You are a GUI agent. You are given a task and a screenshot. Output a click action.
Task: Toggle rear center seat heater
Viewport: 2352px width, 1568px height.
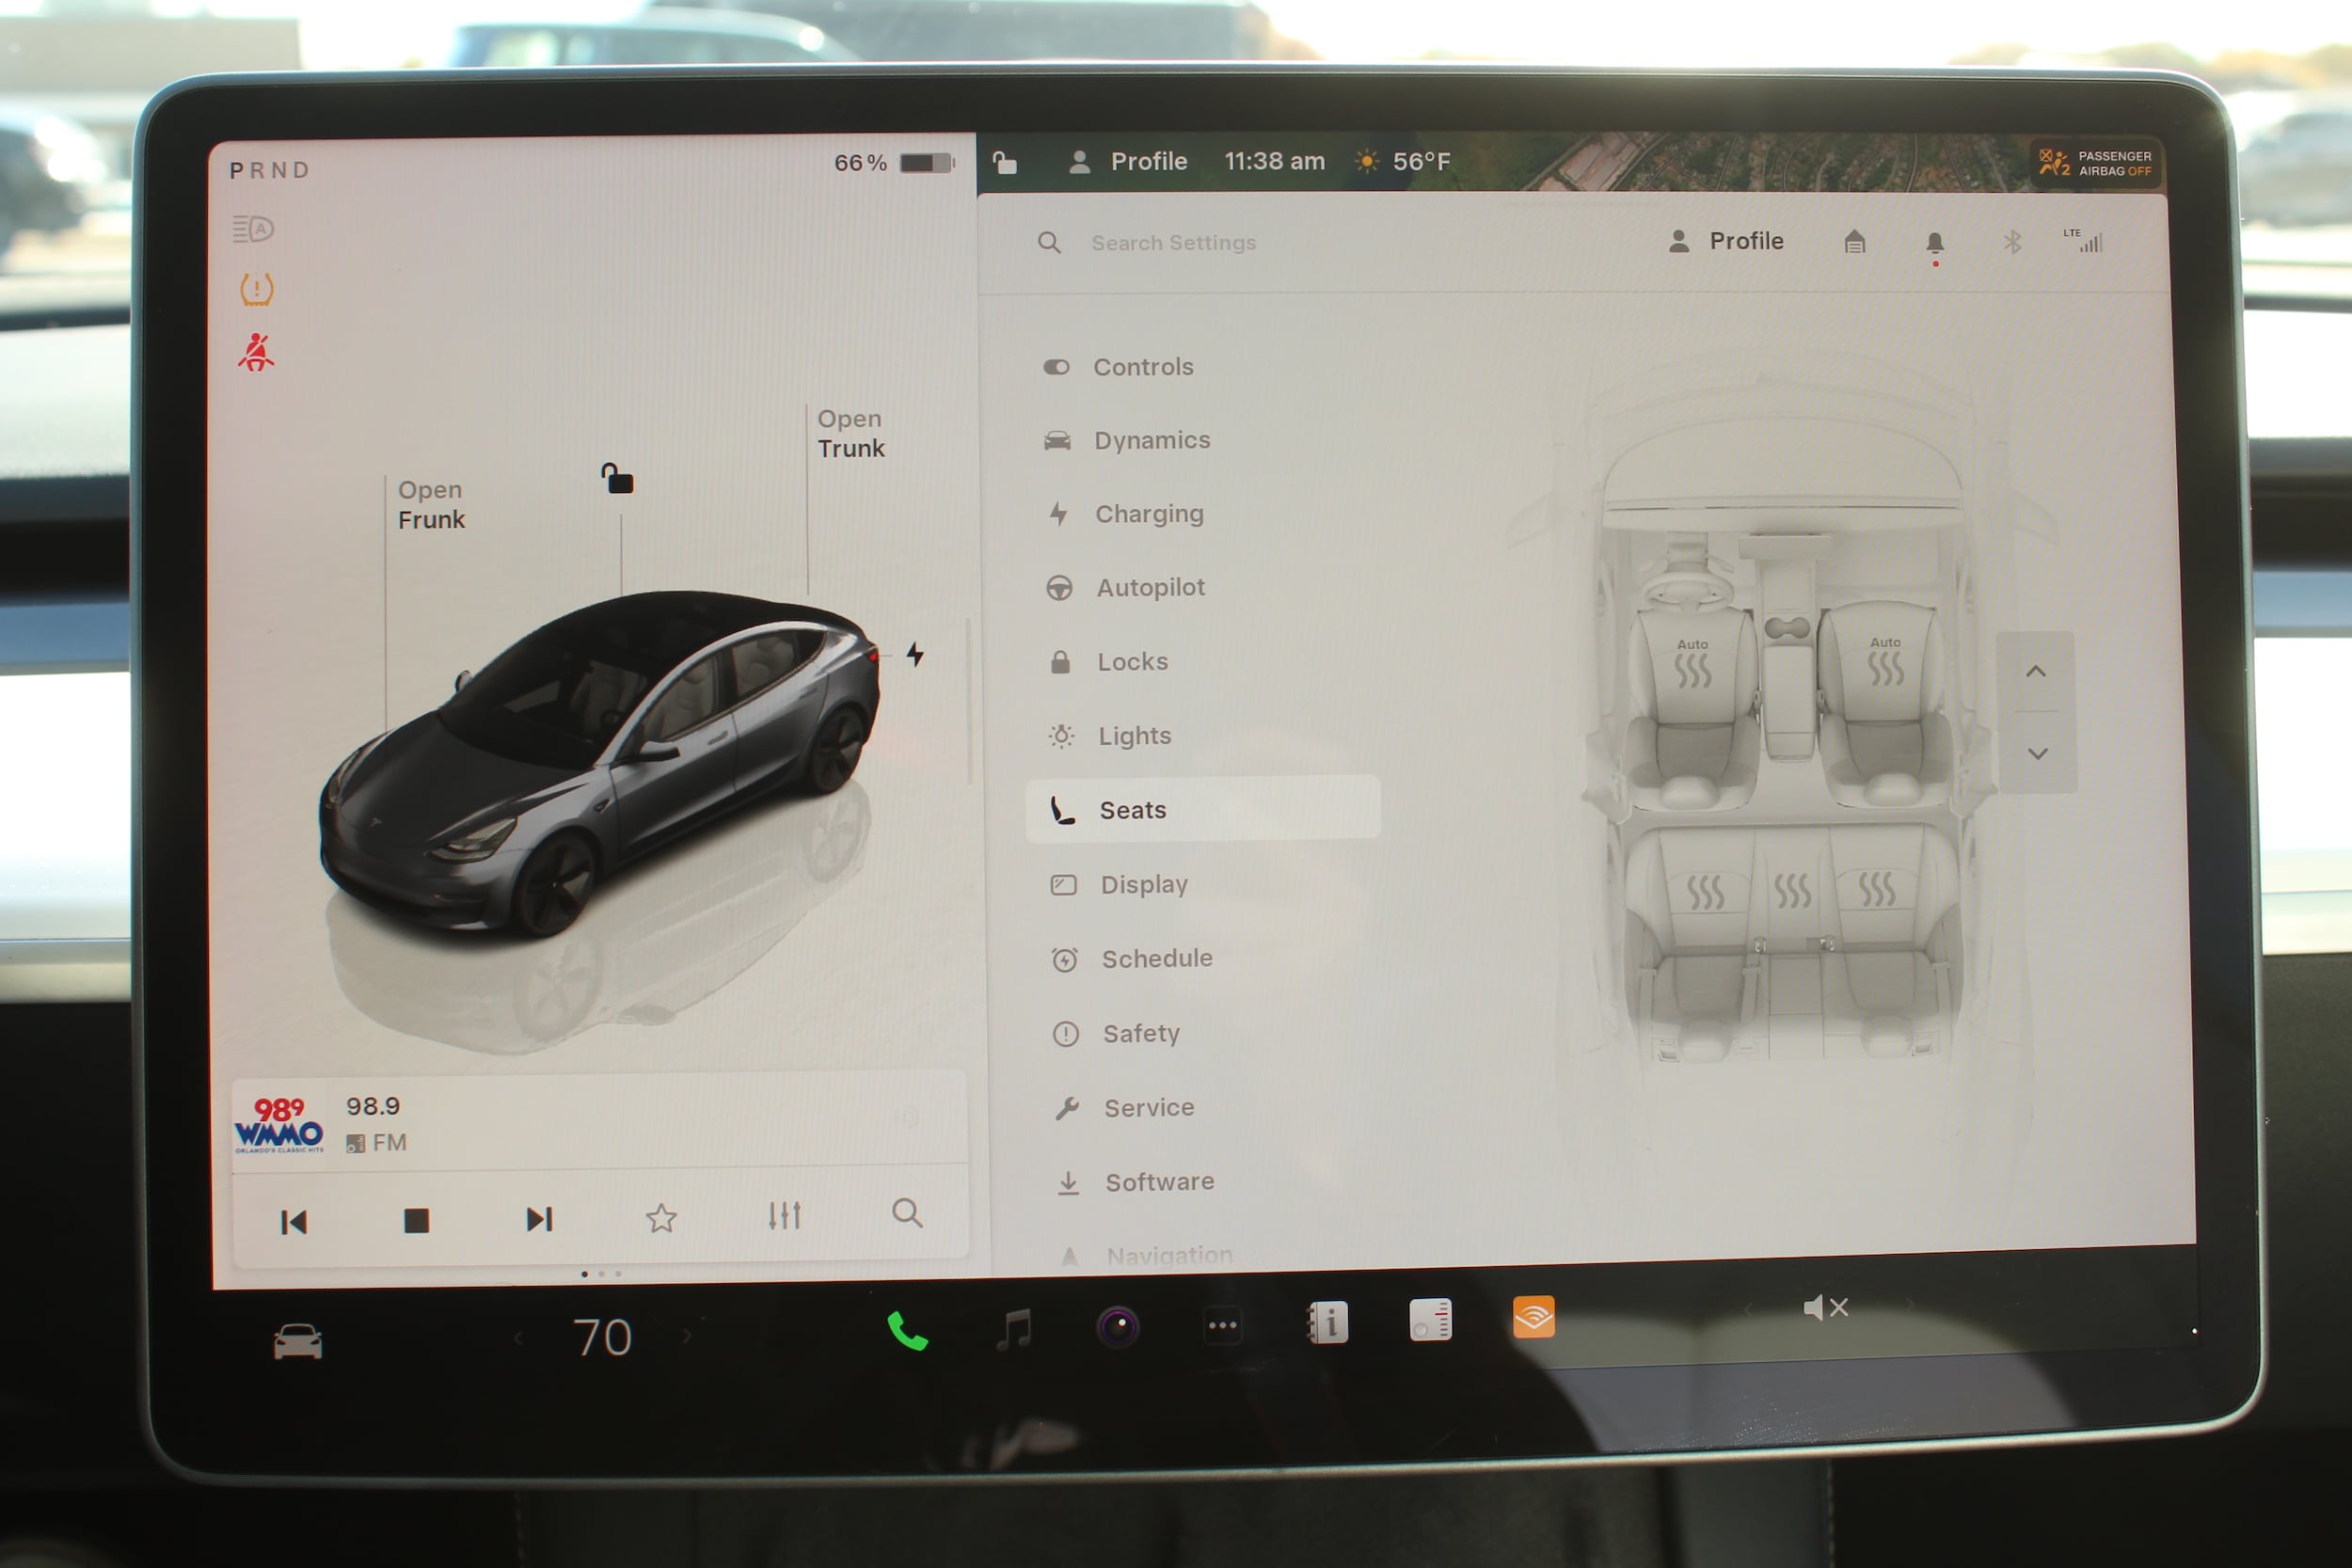pyautogui.click(x=1792, y=889)
